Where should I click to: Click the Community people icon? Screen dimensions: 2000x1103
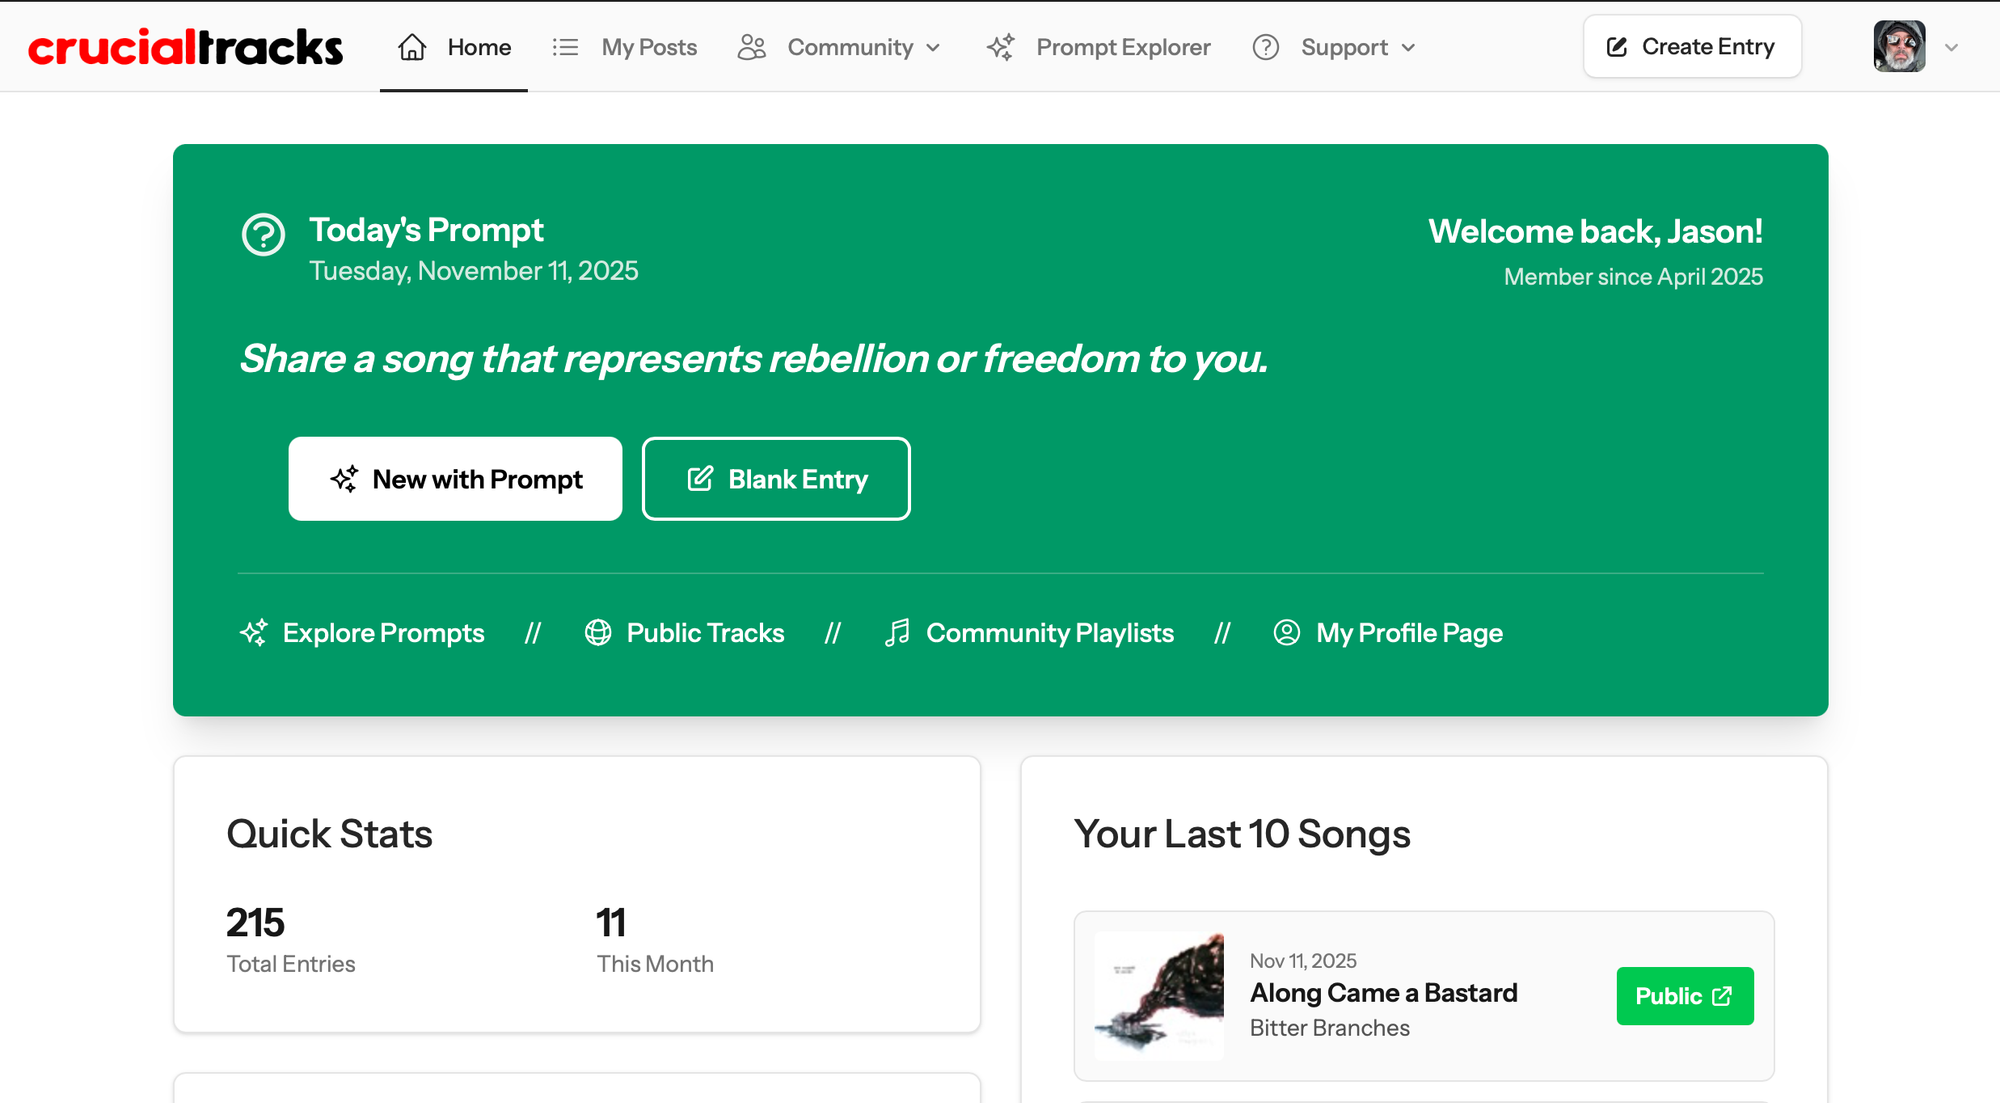coord(752,47)
